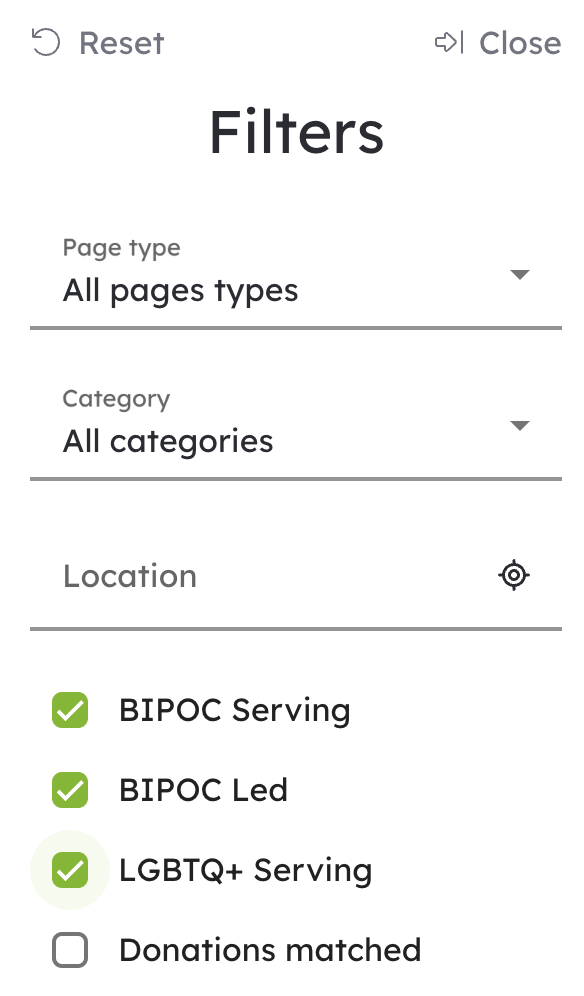Use the crosshair current location icon

coord(514,575)
